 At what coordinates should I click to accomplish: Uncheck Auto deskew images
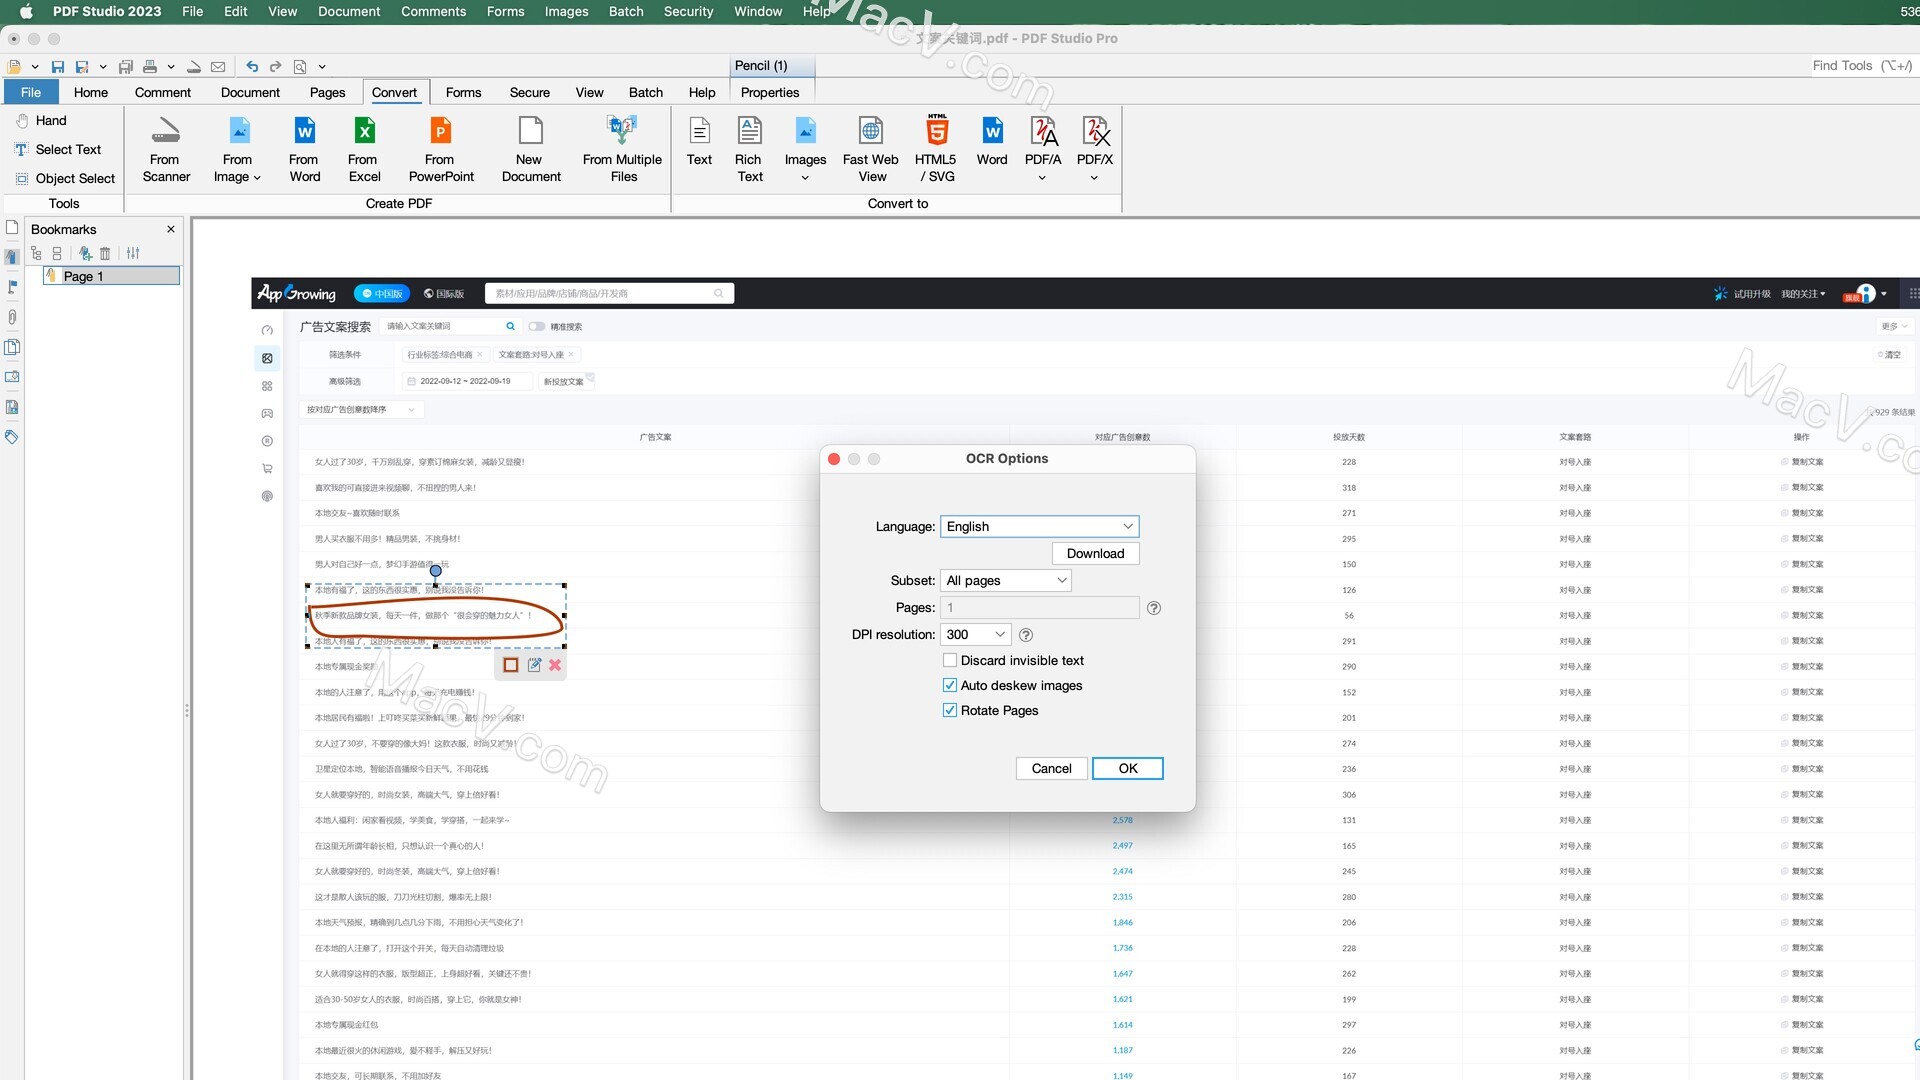click(x=950, y=685)
